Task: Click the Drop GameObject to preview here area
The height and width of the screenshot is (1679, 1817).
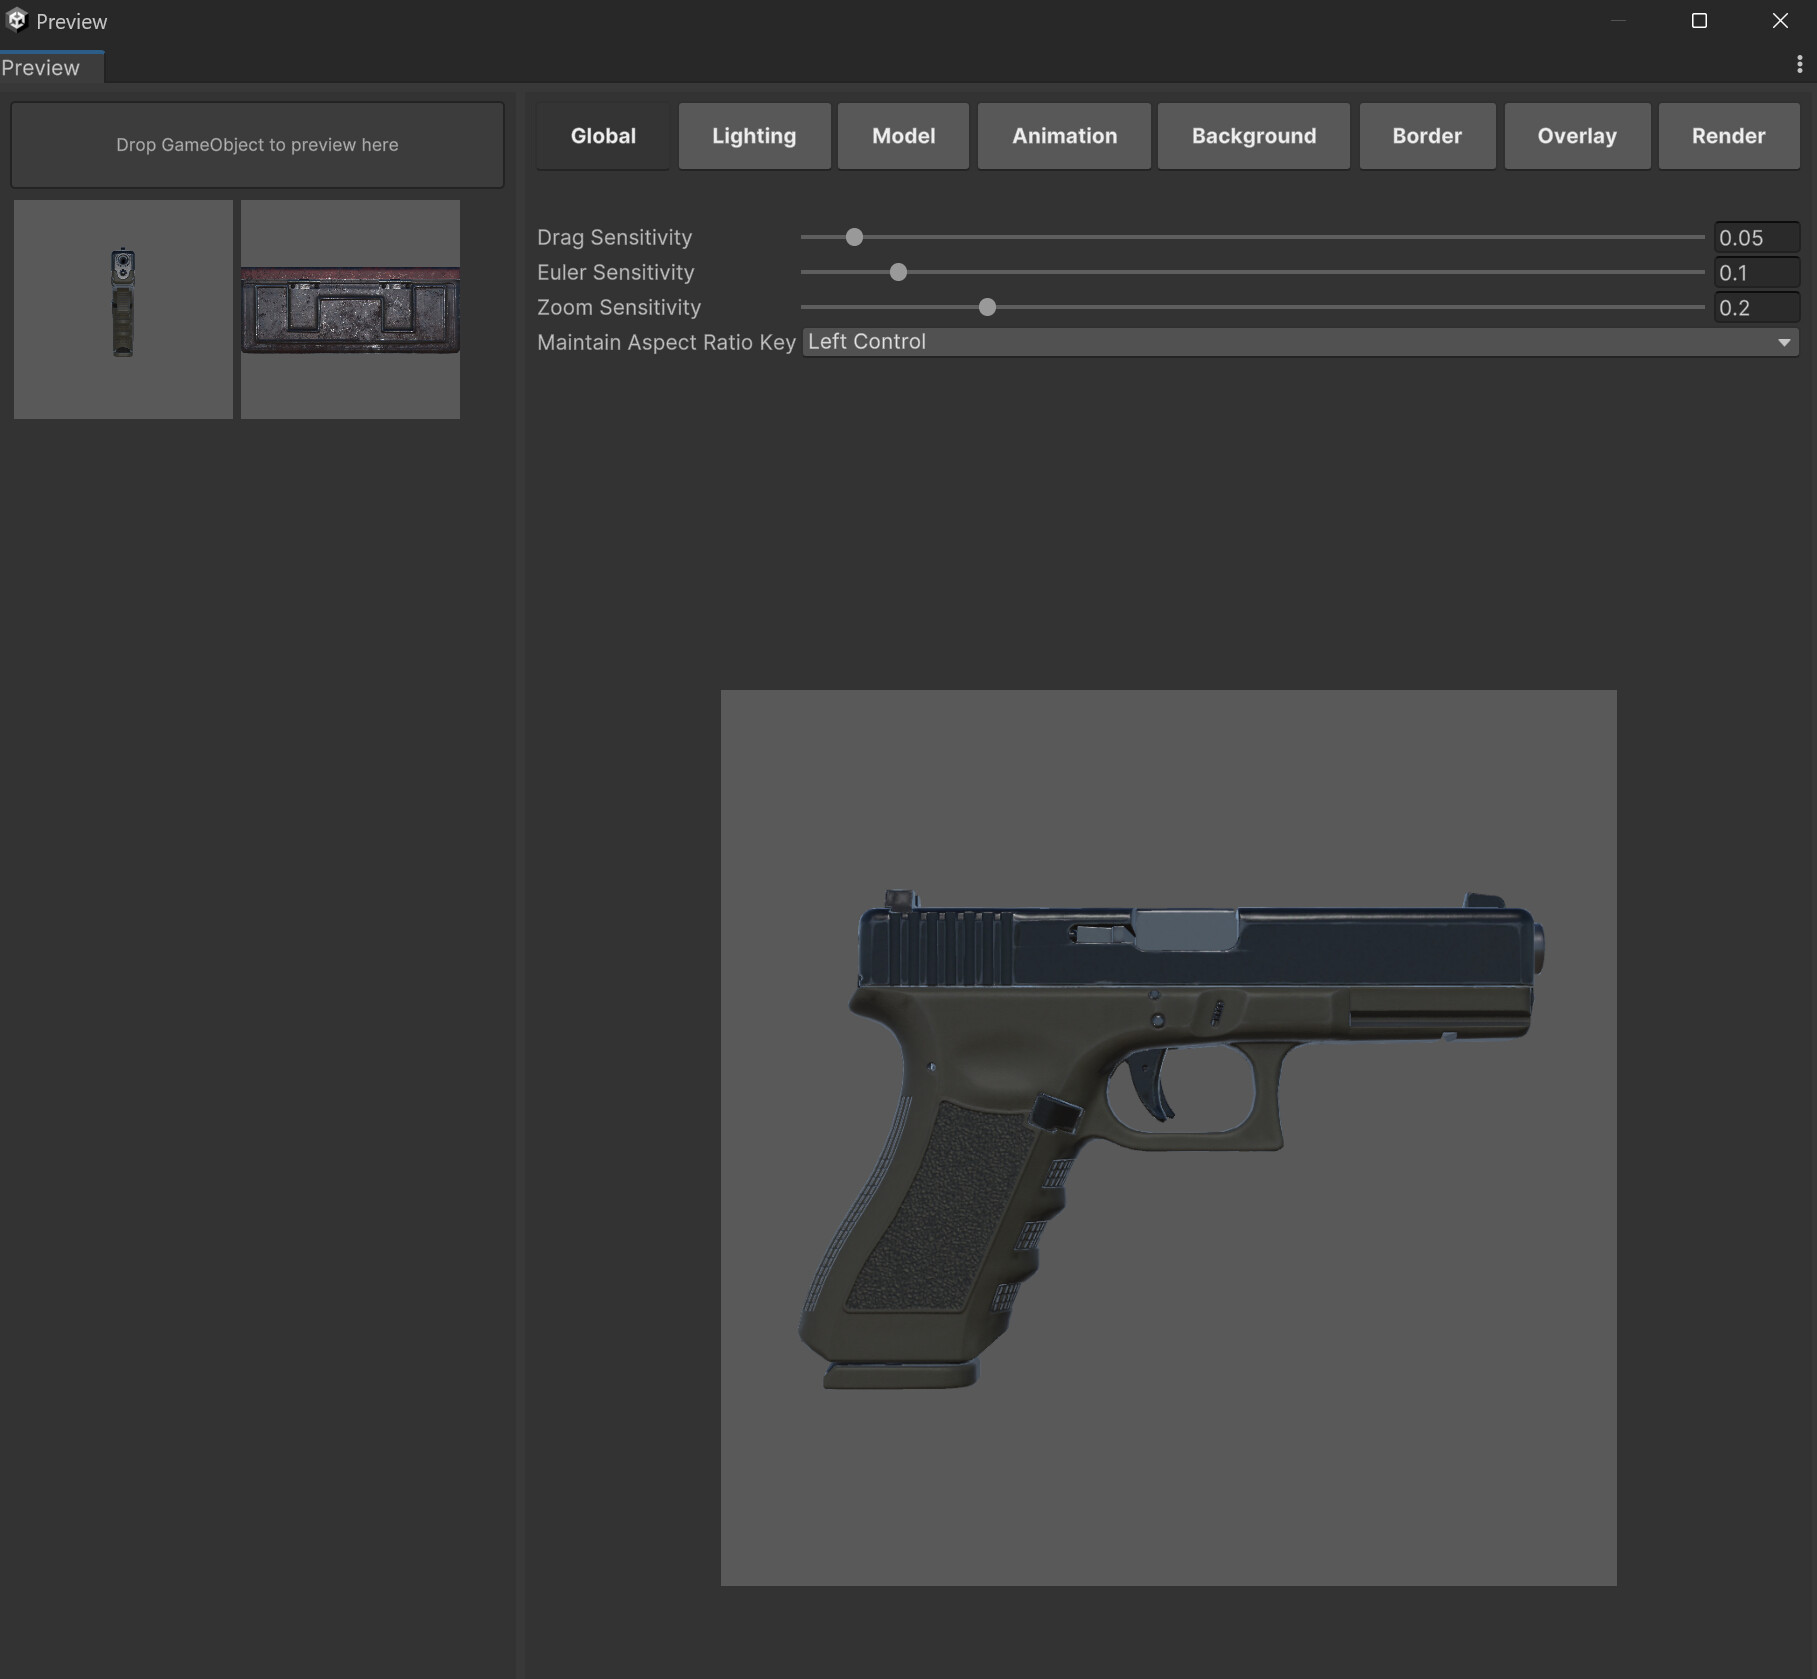Action: (x=257, y=144)
